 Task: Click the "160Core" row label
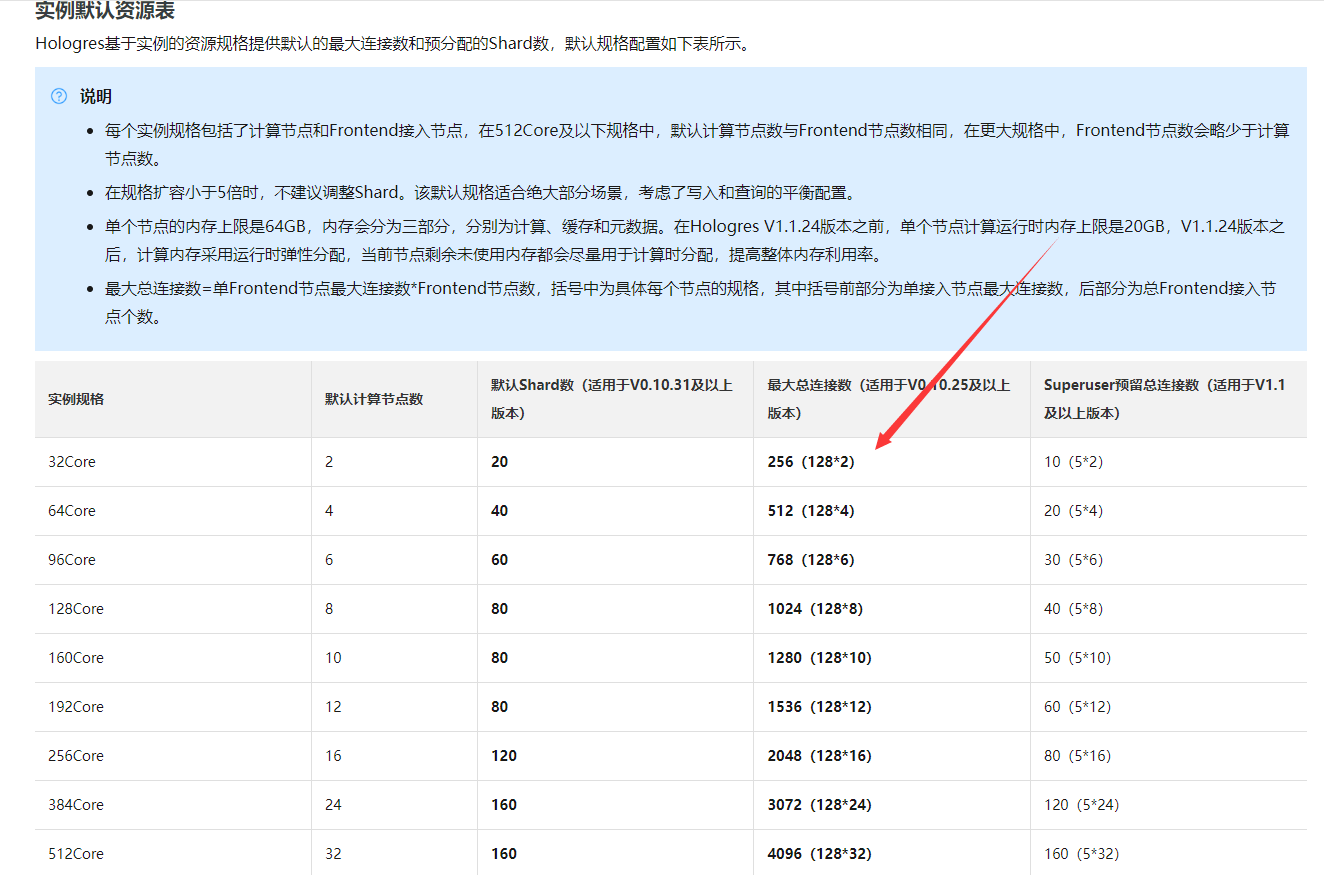click(76, 658)
